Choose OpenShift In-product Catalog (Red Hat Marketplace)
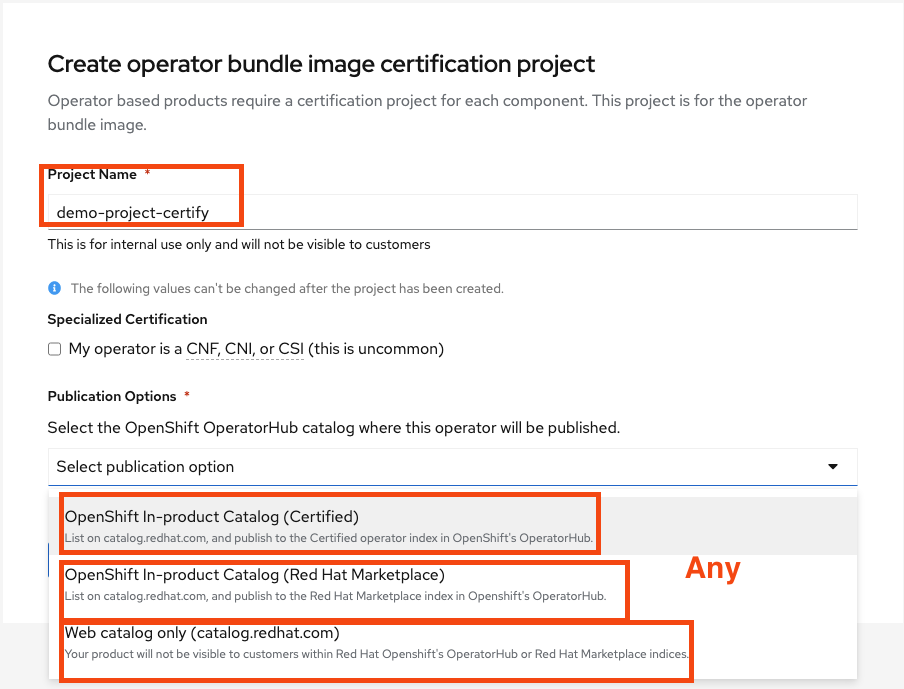904x689 pixels. [453, 584]
